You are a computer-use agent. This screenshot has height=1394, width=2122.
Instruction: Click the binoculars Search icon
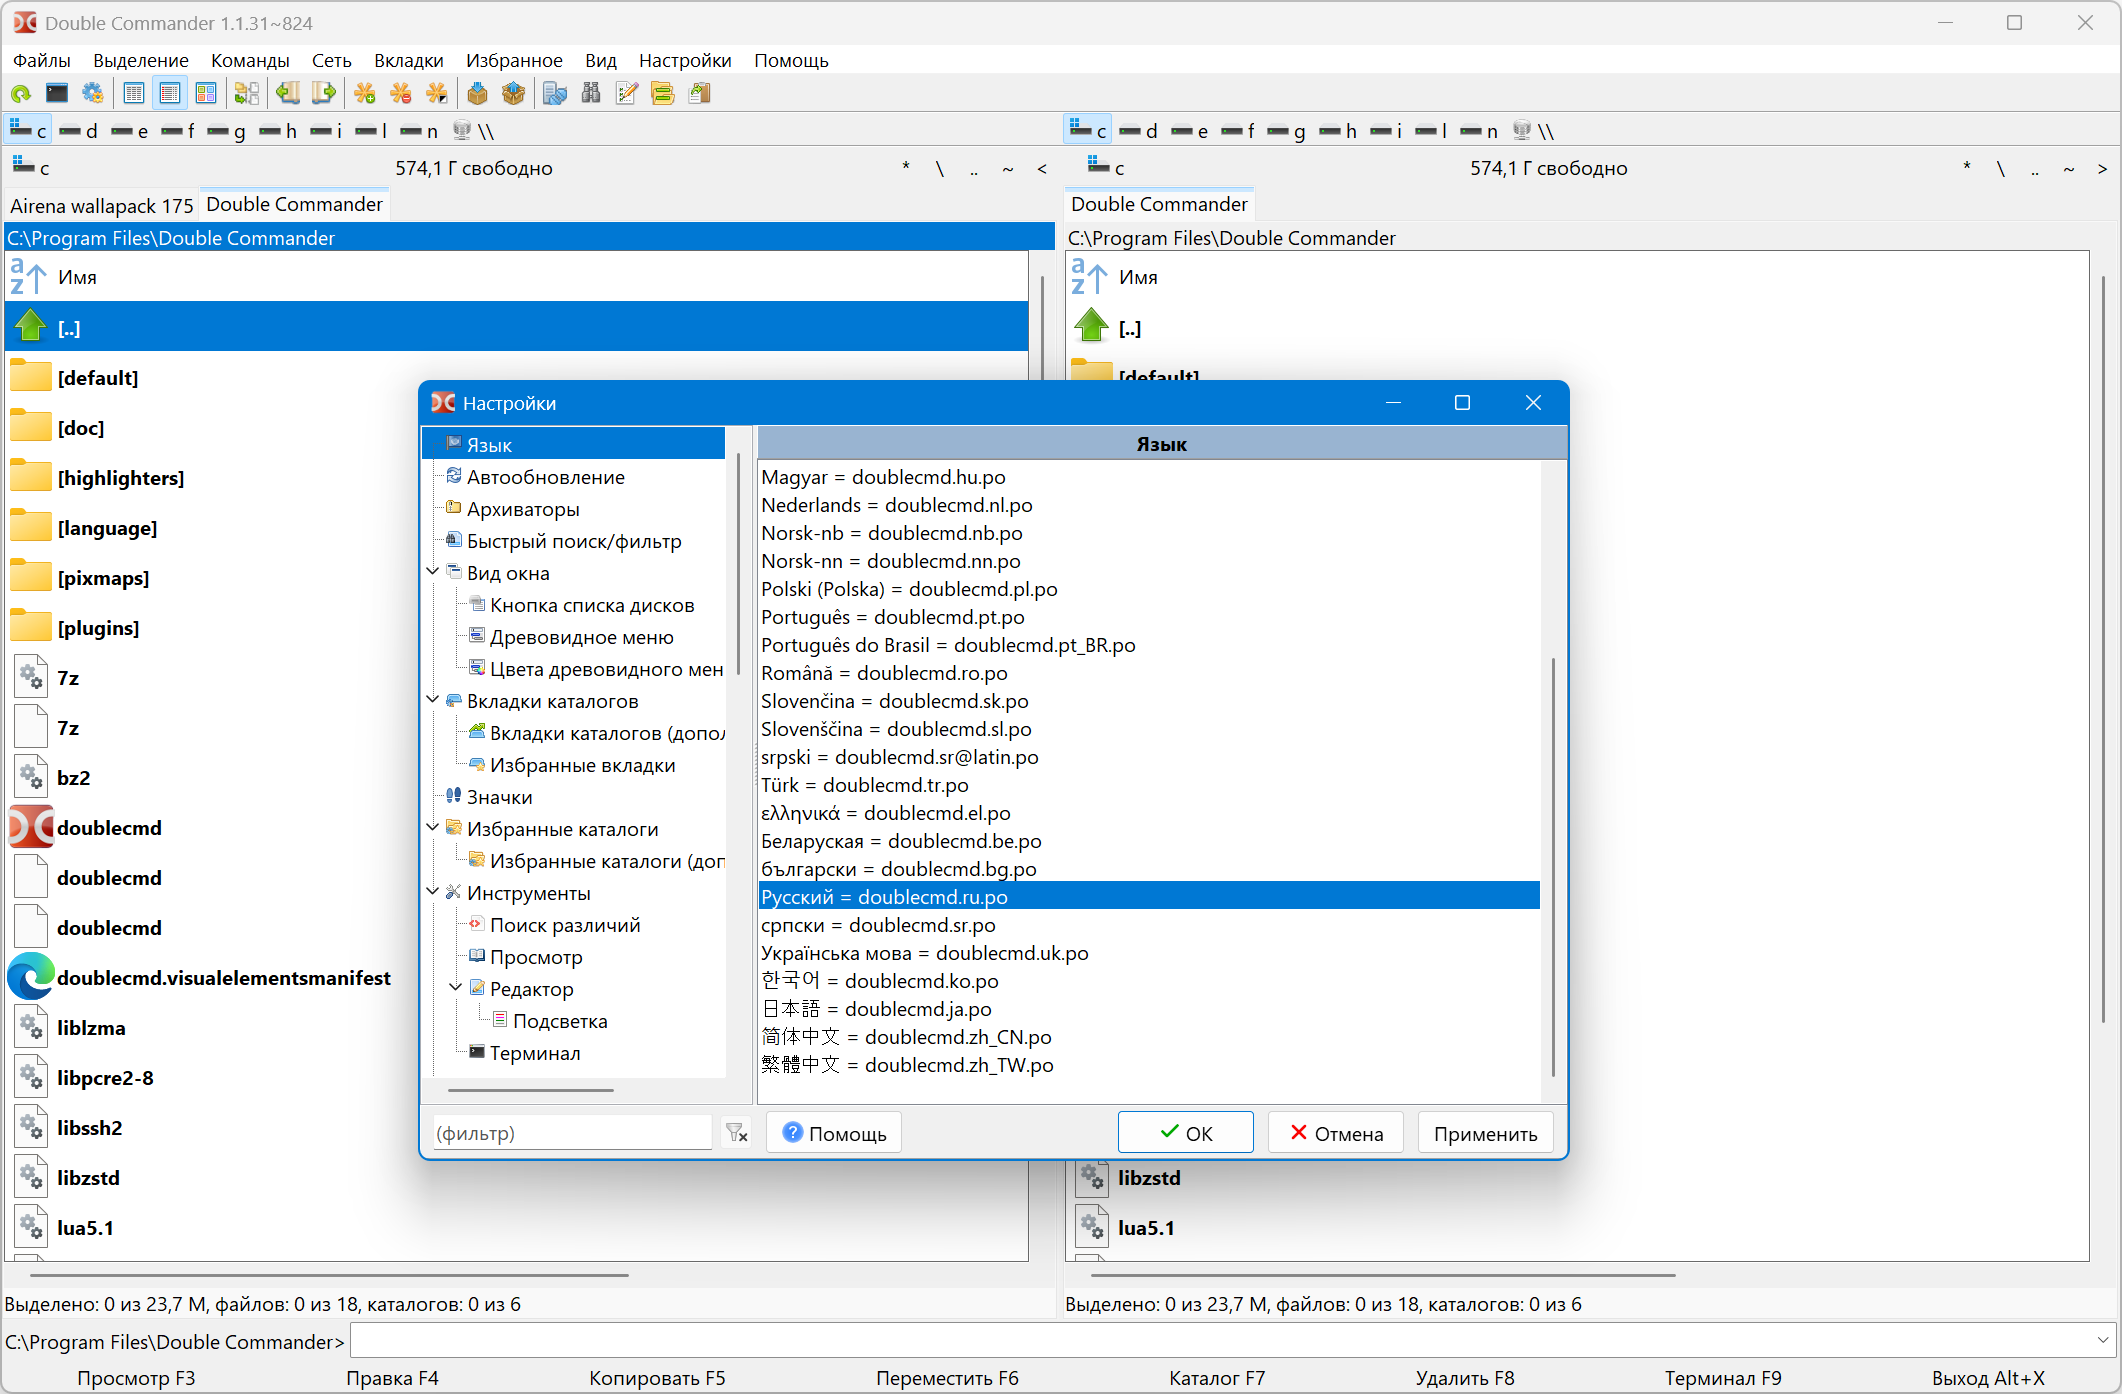coord(591,94)
